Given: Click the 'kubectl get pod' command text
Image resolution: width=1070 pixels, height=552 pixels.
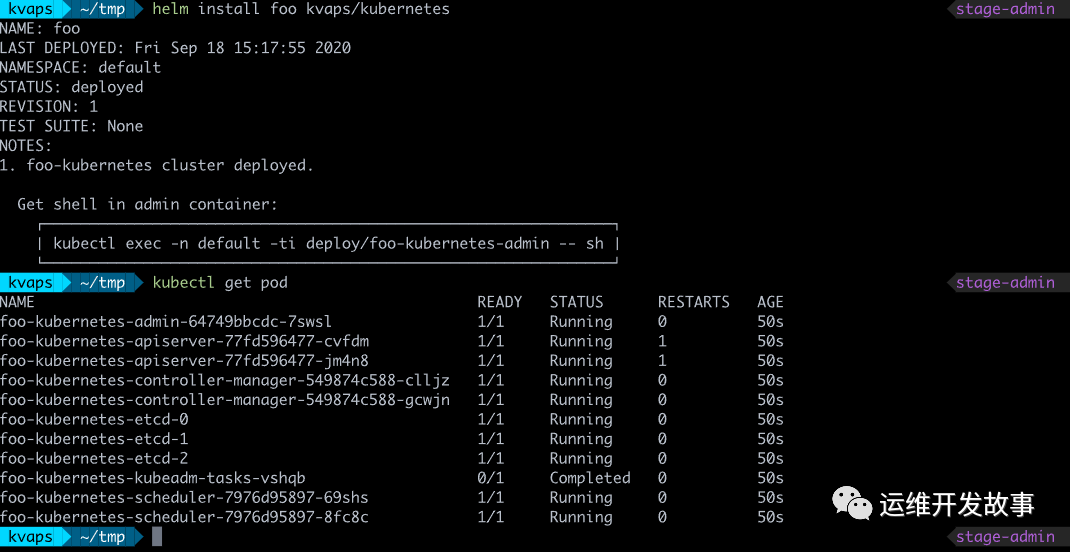Looking at the screenshot, I should tap(220, 282).
